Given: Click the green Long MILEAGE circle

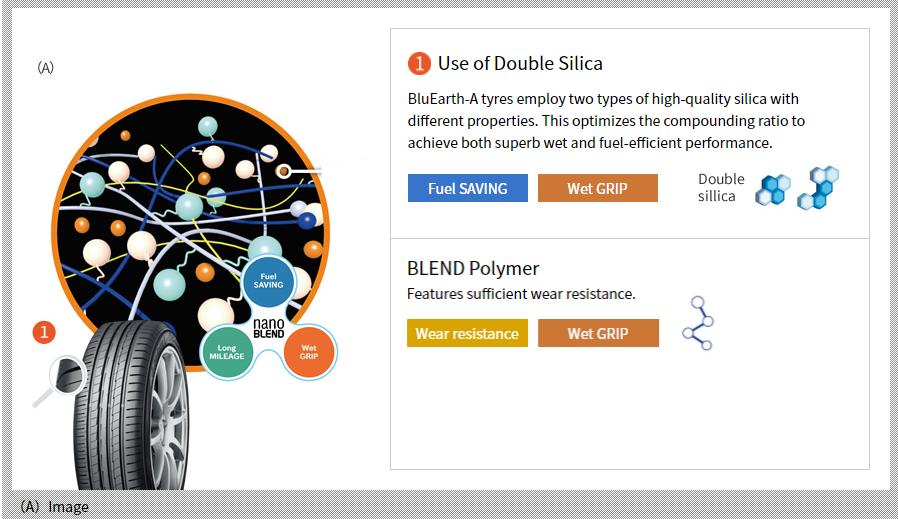Looking at the screenshot, I should click(227, 352).
